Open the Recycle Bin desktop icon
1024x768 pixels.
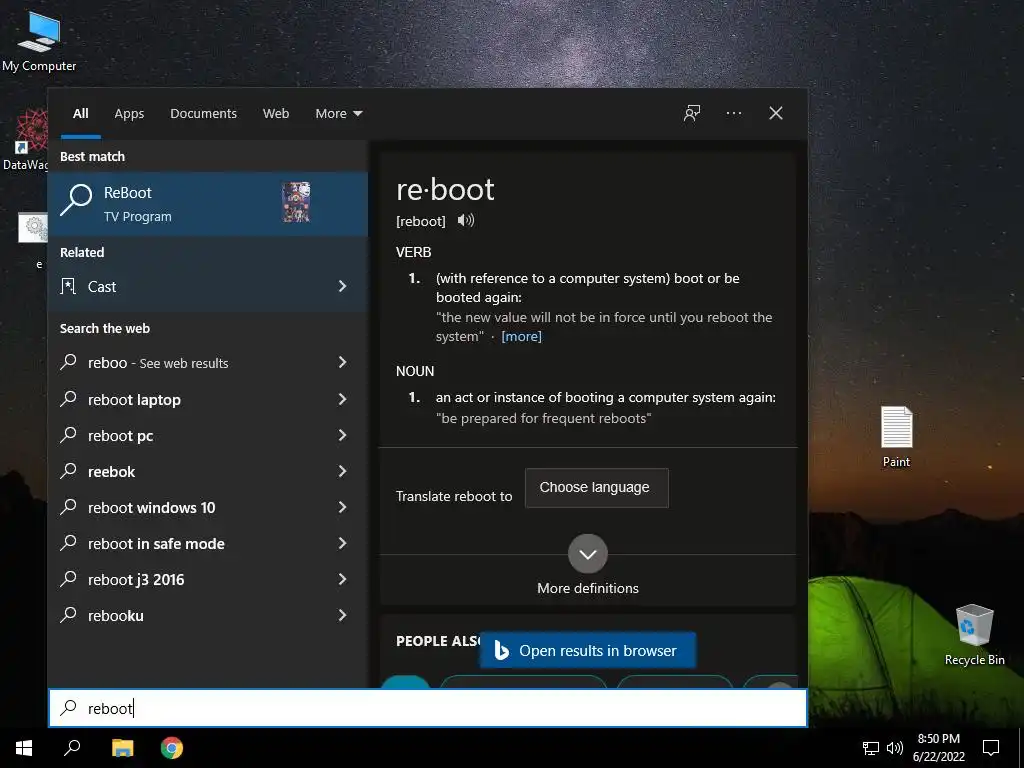pos(974,634)
